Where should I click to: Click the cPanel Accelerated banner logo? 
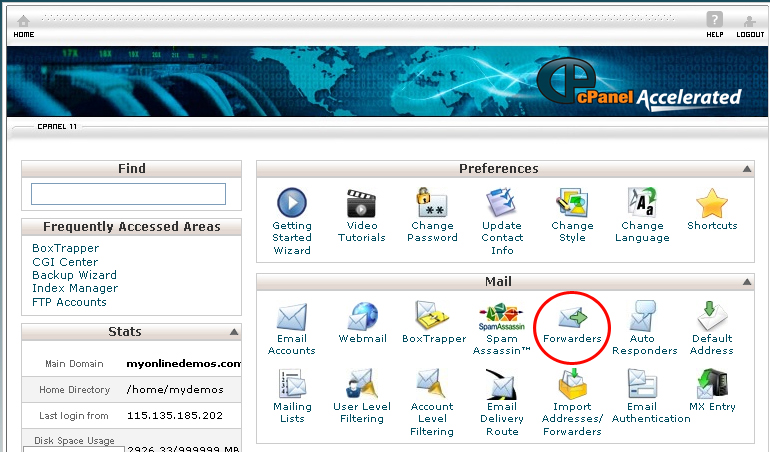(638, 85)
